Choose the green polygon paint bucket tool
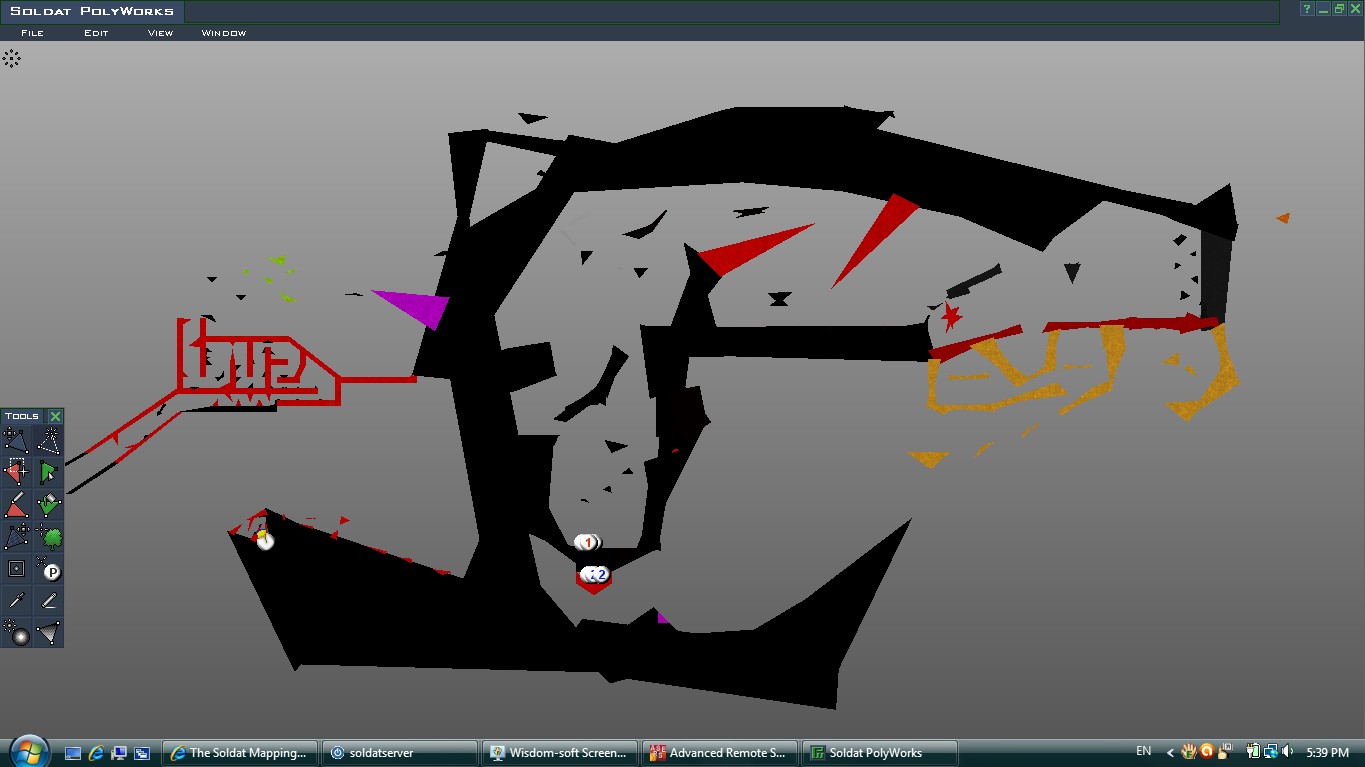The width and height of the screenshot is (1365, 767). tap(48, 504)
